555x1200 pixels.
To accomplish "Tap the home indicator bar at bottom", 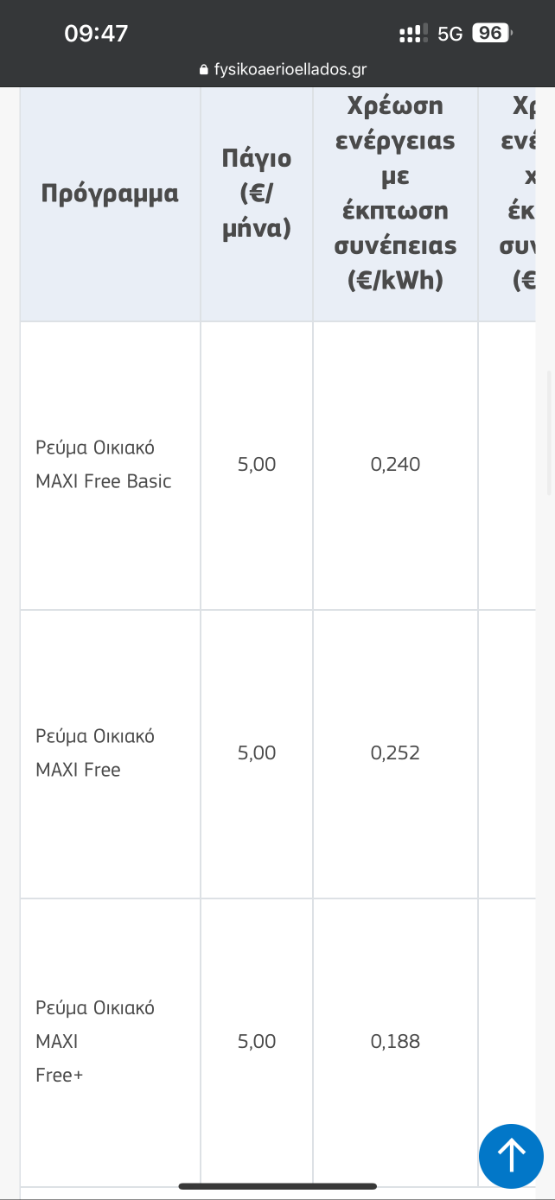I will point(277,1187).
